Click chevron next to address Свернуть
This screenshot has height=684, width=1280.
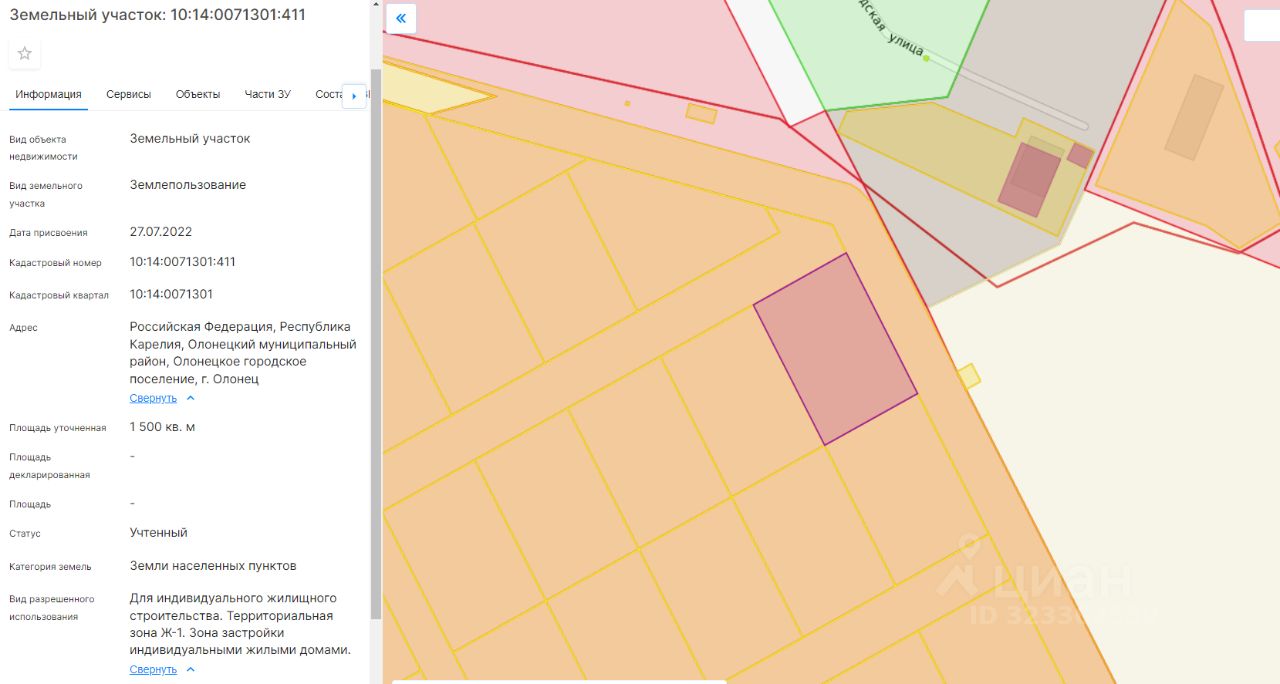[191, 398]
